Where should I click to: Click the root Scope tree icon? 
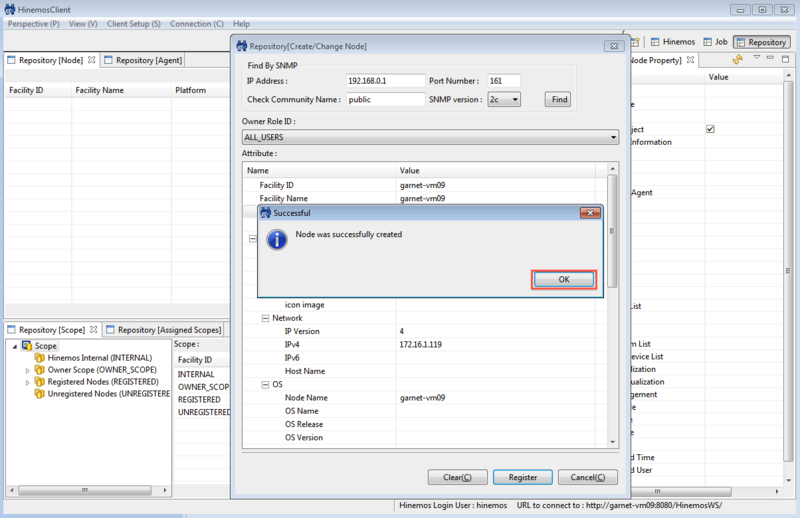(27, 346)
